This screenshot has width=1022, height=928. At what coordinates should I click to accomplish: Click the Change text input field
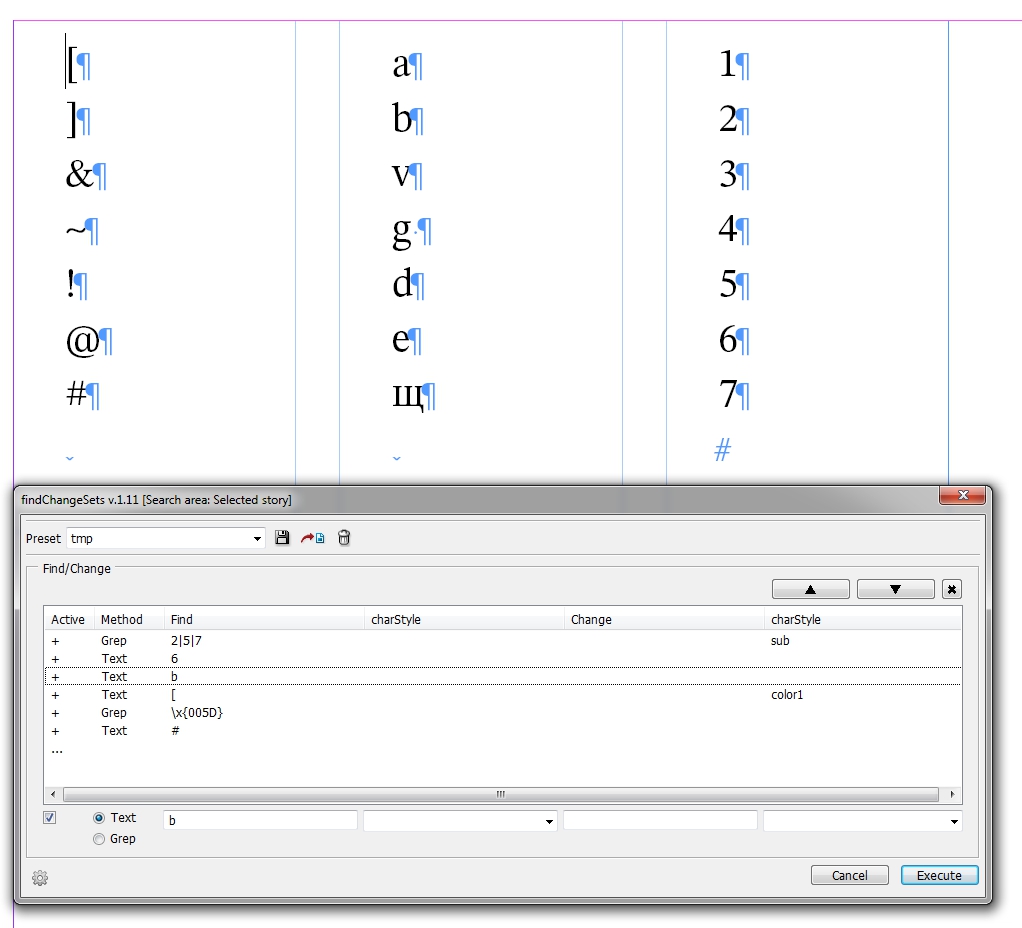660,820
